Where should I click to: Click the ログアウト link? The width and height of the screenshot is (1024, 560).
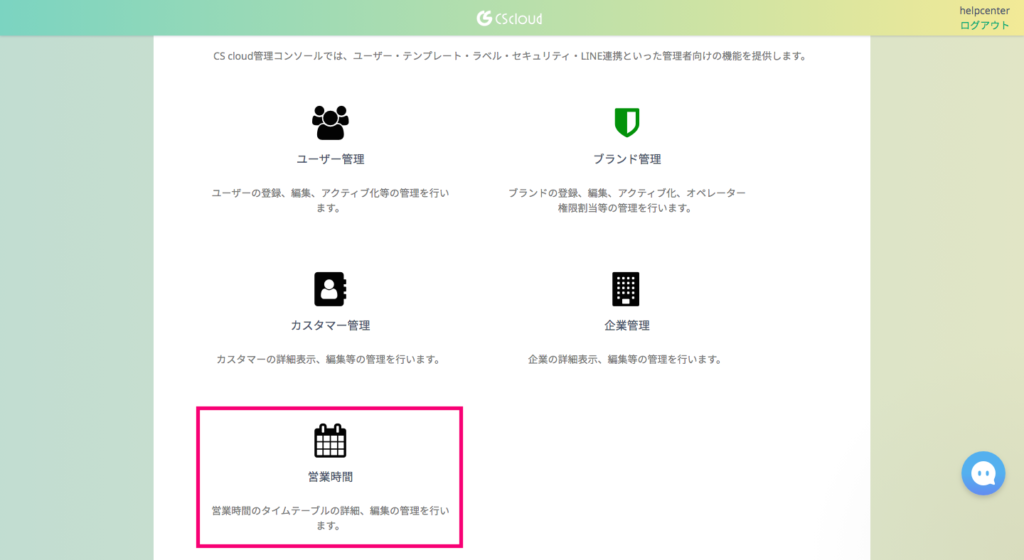tap(984, 25)
